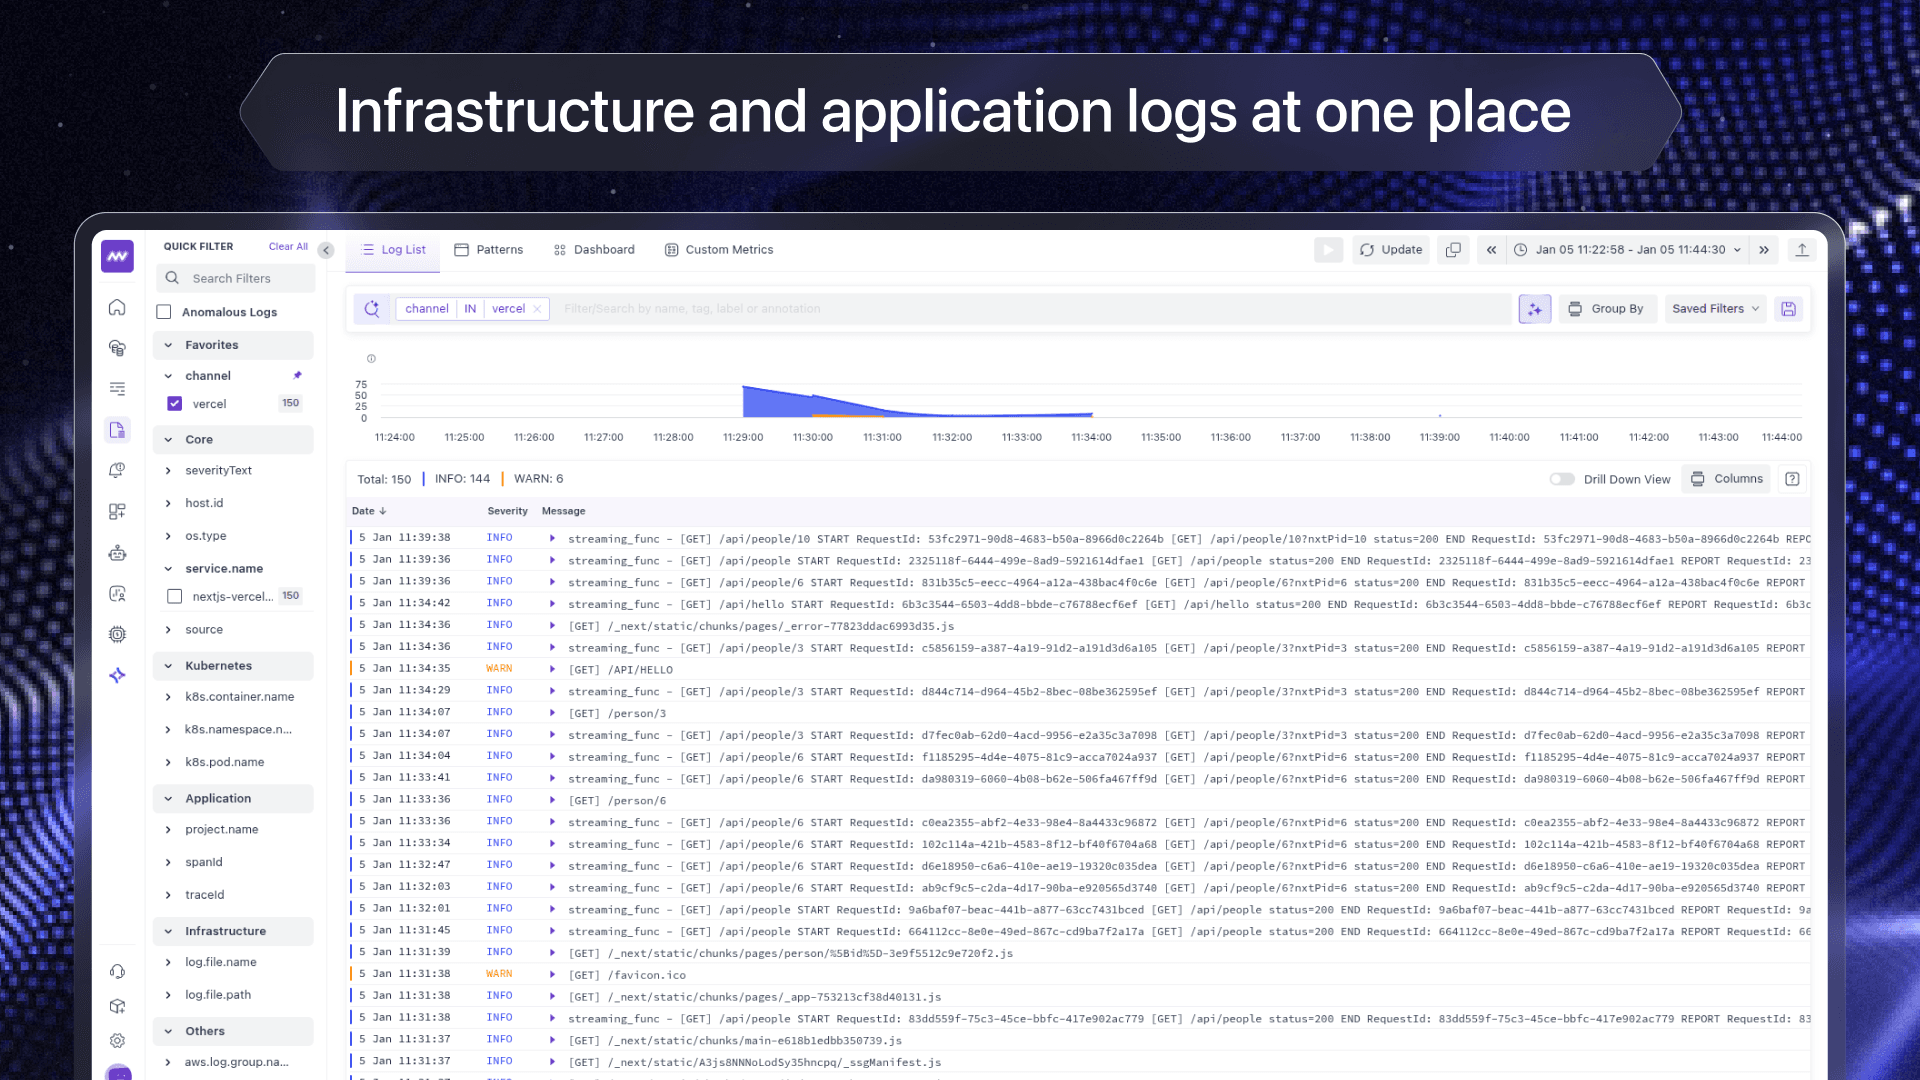Click the Group By button
Screen dimensions: 1920x1080
tap(1606, 309)
